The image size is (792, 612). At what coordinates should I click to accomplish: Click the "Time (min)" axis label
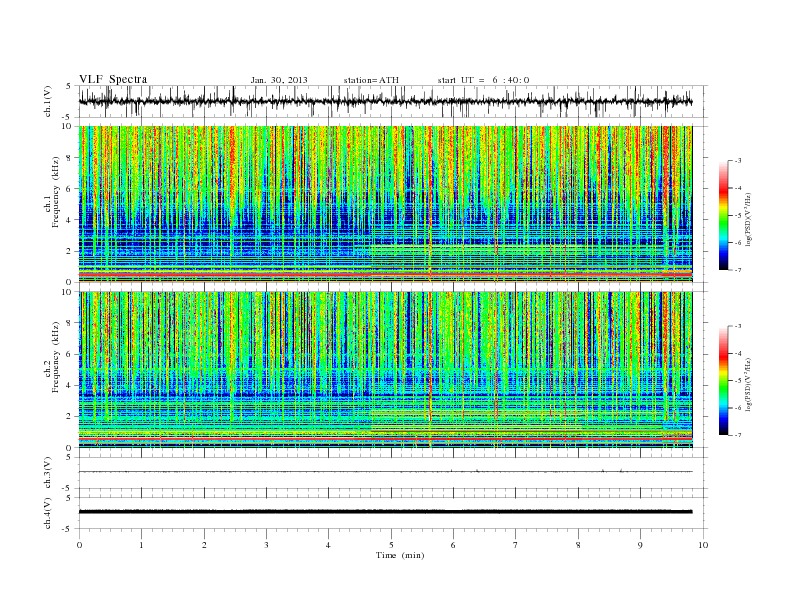[x=400, y=555]
